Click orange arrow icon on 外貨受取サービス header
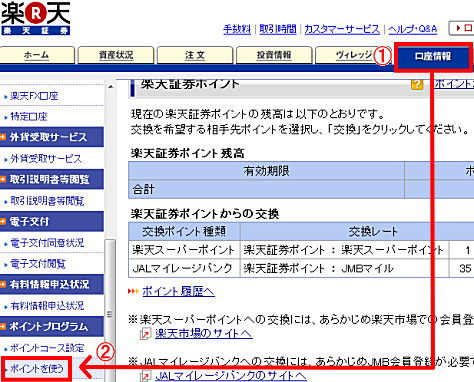Viewport: 474px width, 382px height. point(3,137)
